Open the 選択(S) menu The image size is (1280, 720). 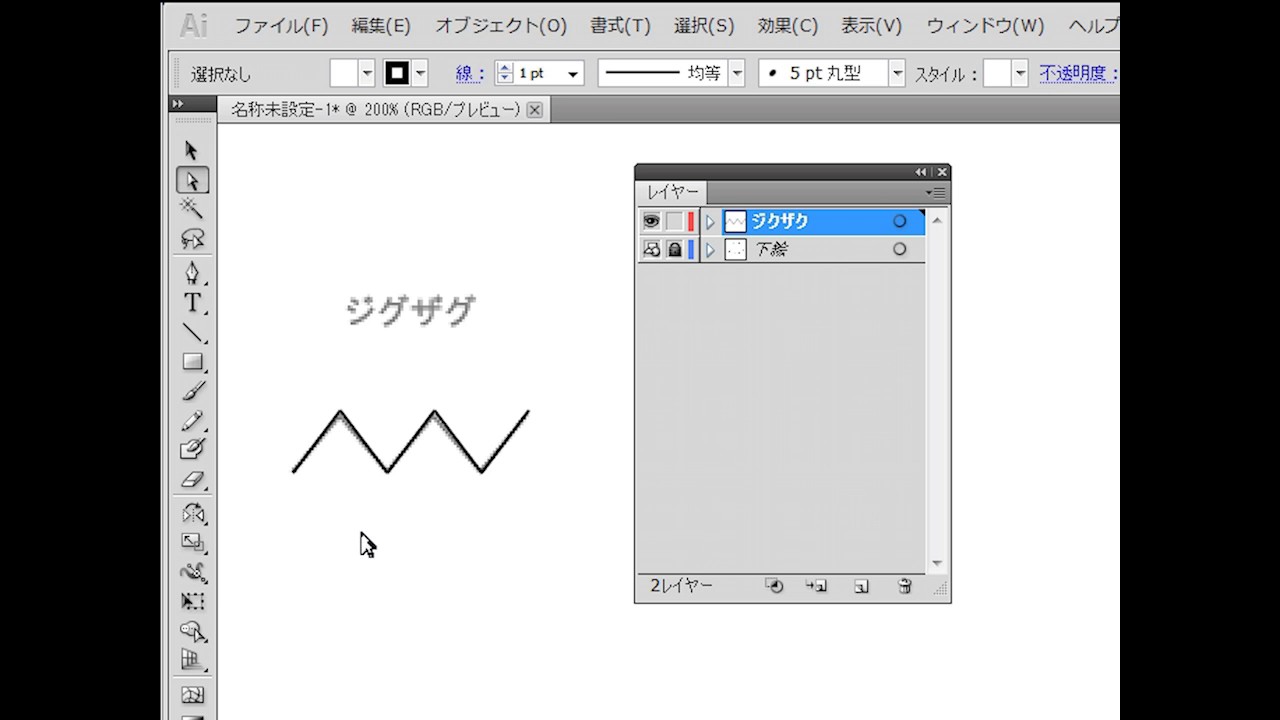(x=703, y=26)
